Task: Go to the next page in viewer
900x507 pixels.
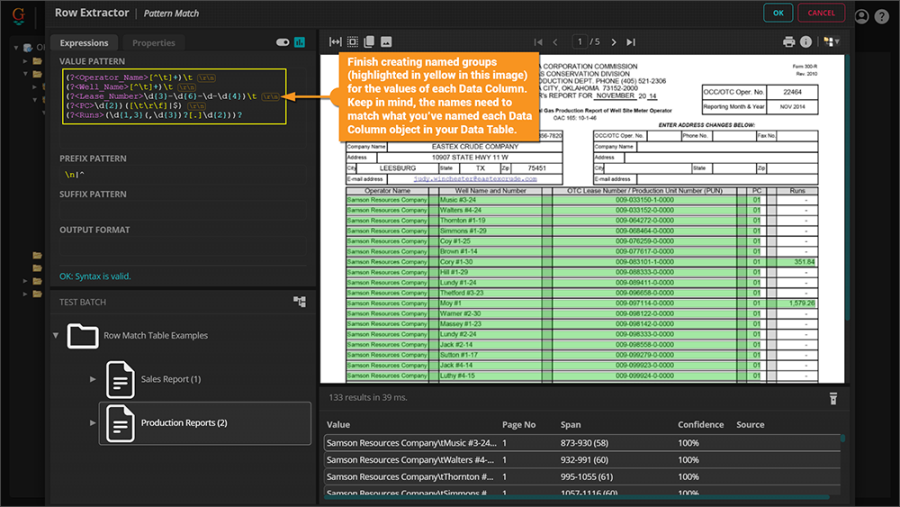Action: 613,42
